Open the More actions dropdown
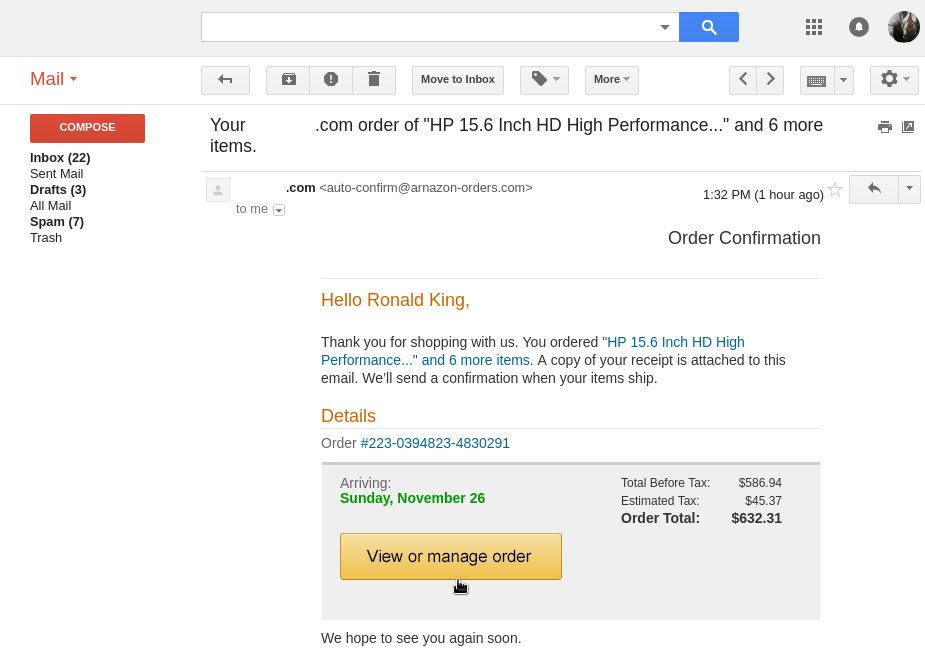The height and width of the screenshot is (655, 925). pyautogui.click(x=611, y=80)
